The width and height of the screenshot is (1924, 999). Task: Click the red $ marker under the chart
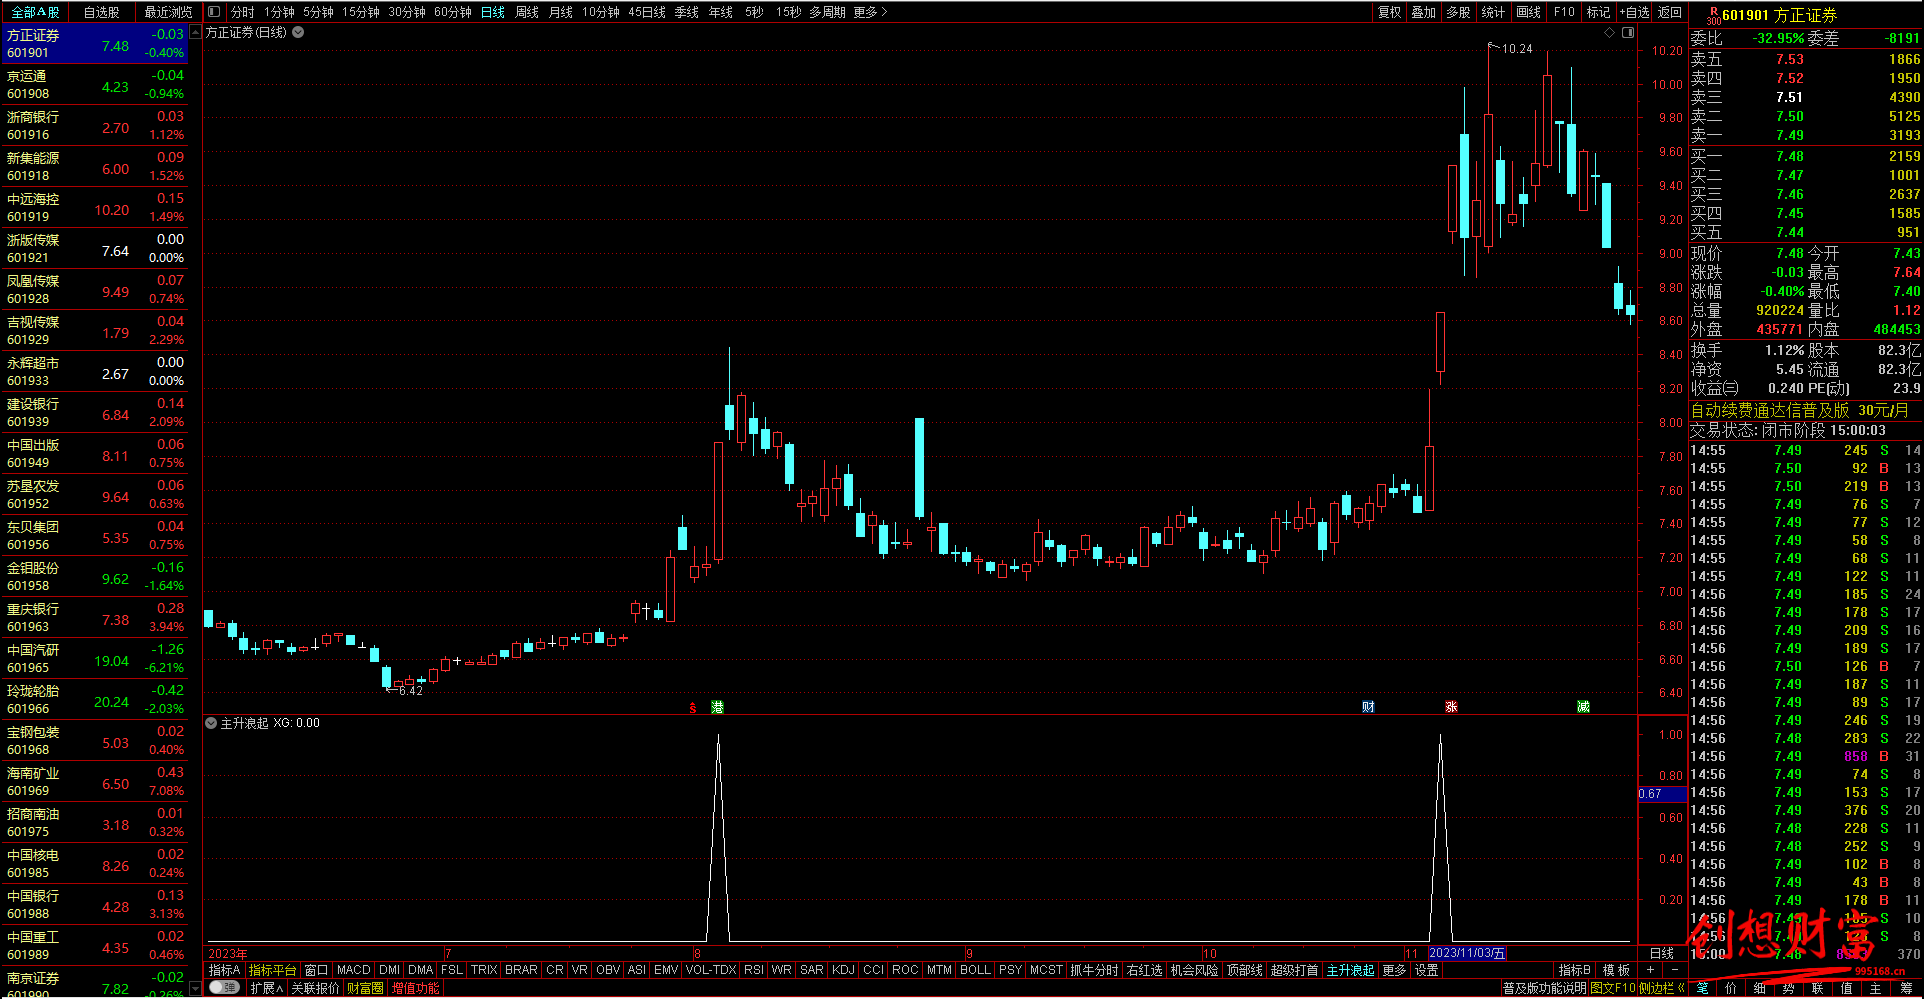[693, 707]
